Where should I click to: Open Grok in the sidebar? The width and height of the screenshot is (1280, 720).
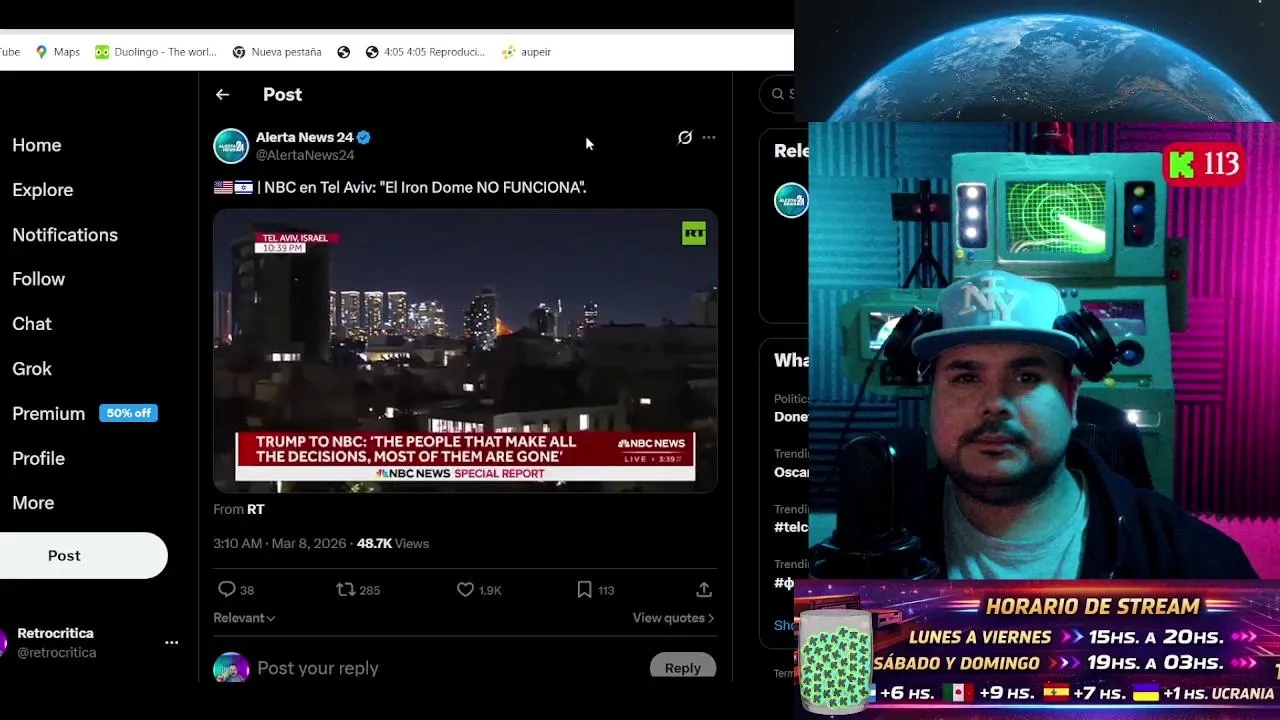(32, 369)
